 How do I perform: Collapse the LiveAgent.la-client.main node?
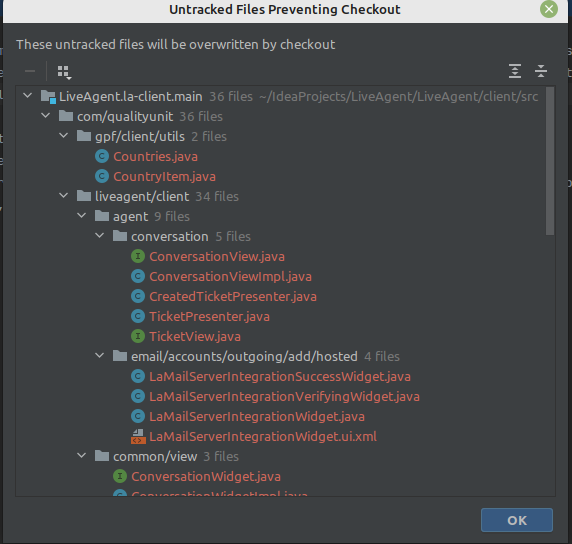(x=27, y=96)
